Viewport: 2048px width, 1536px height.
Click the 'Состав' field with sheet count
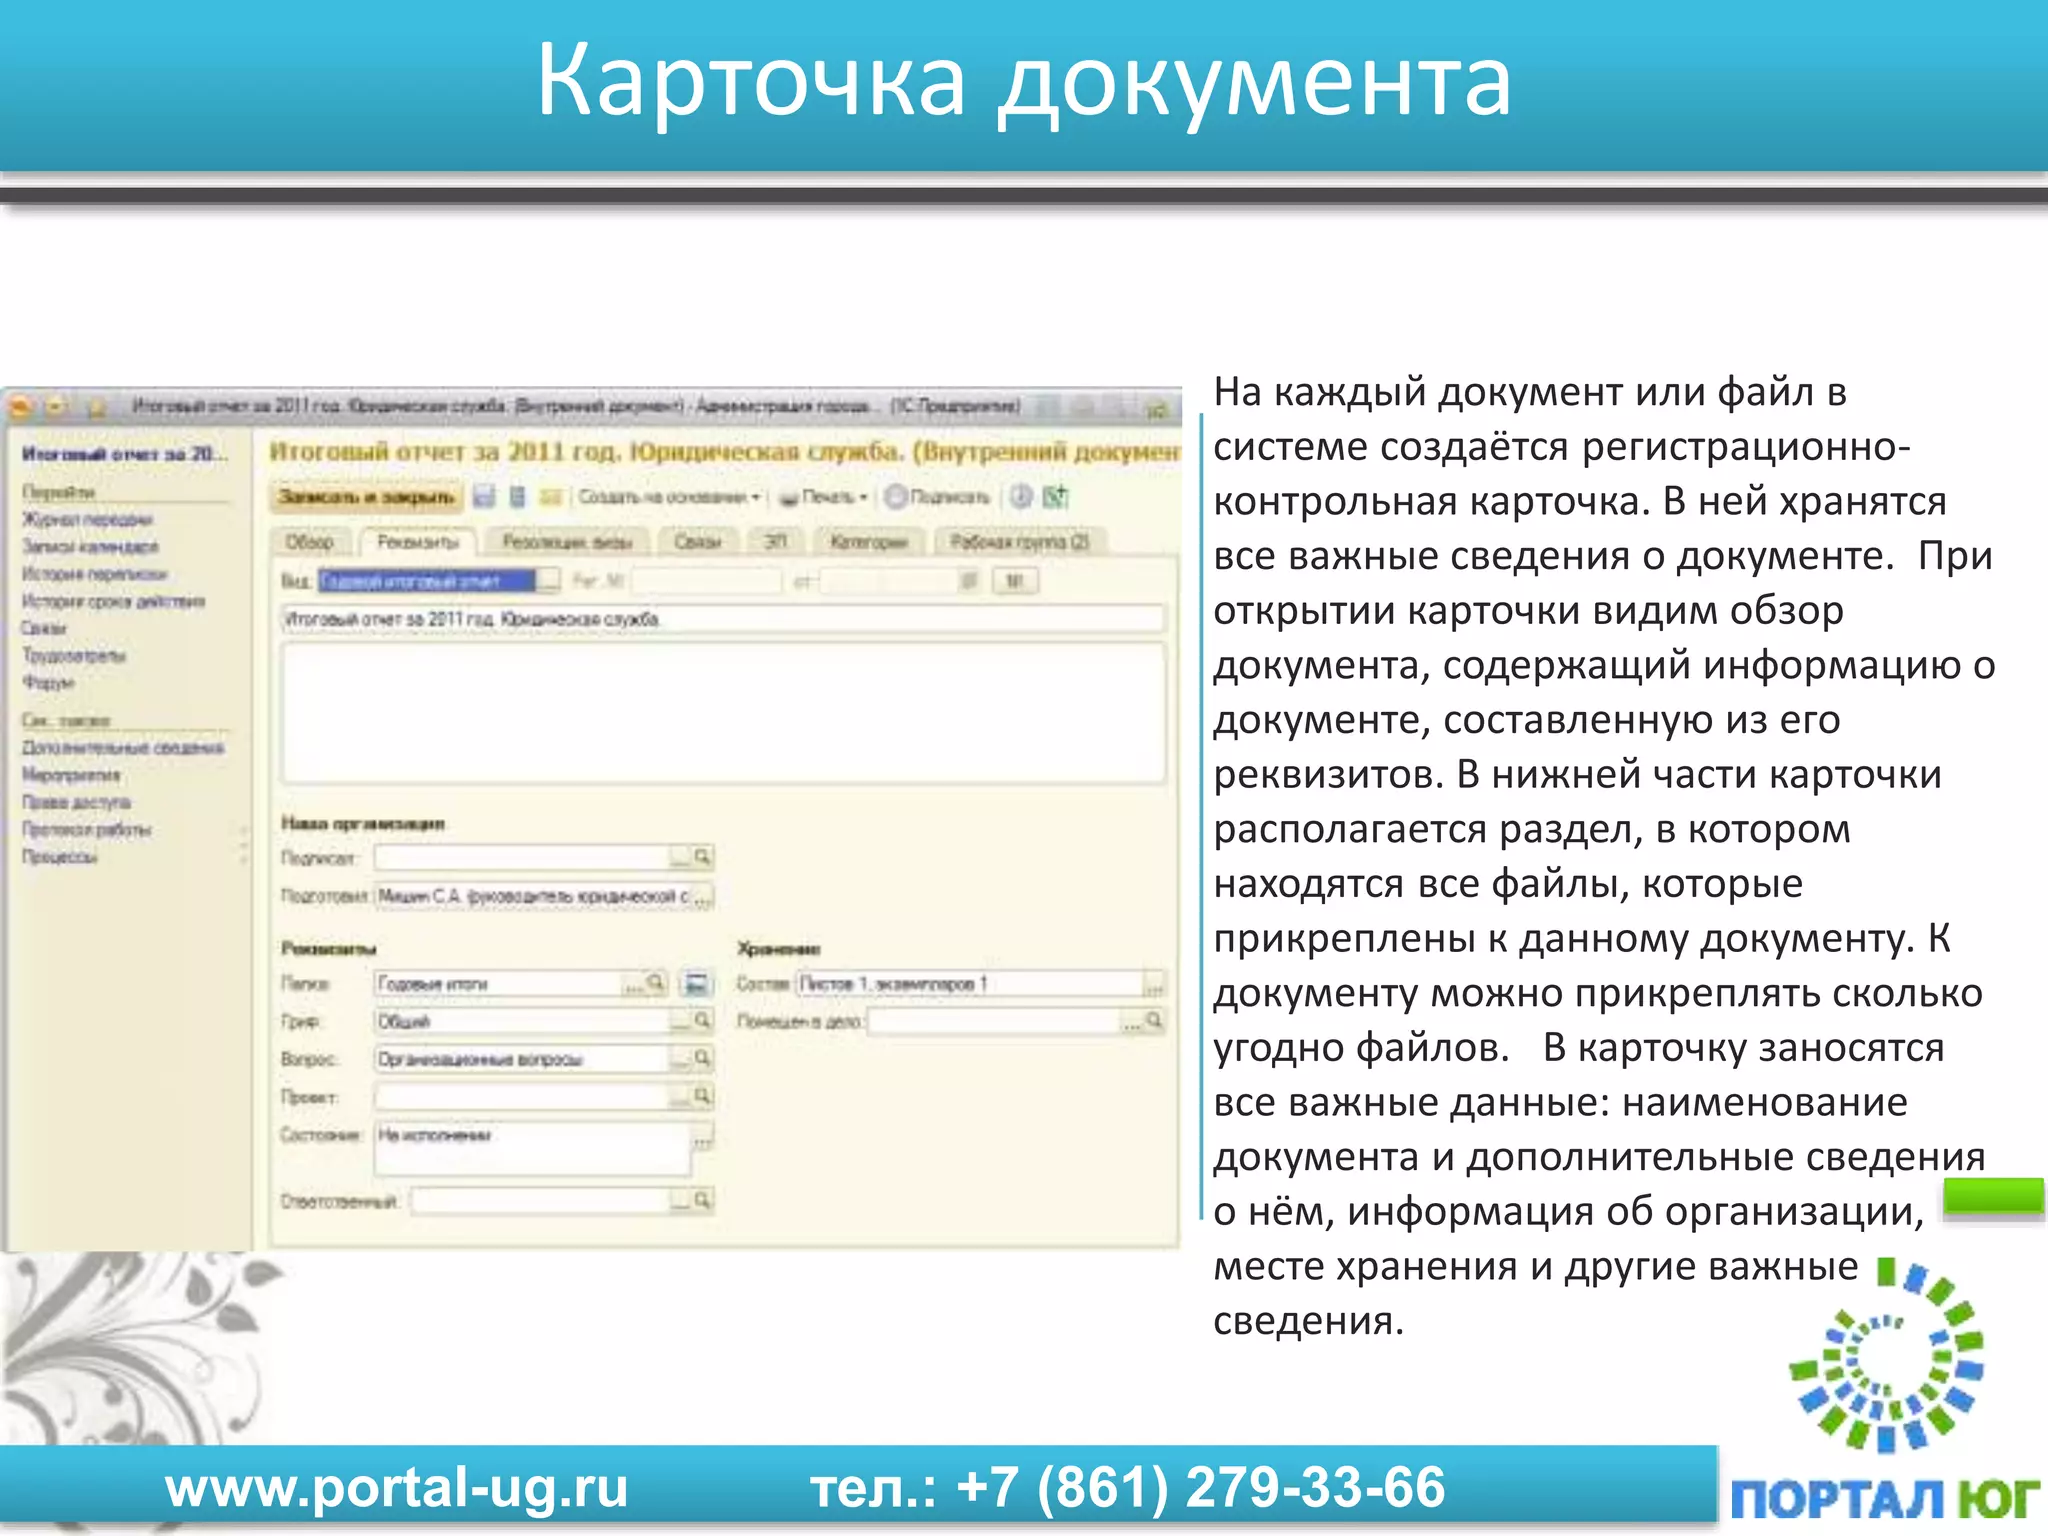click(x=969, y=984)
